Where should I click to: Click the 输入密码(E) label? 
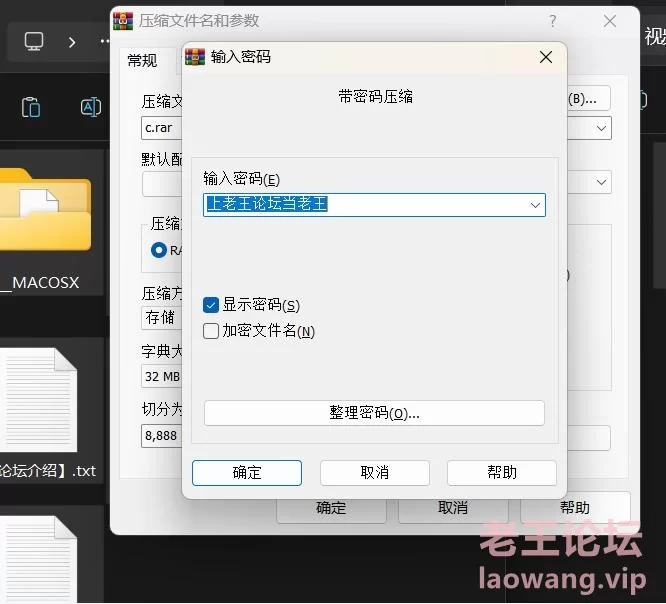click(241, 179)
